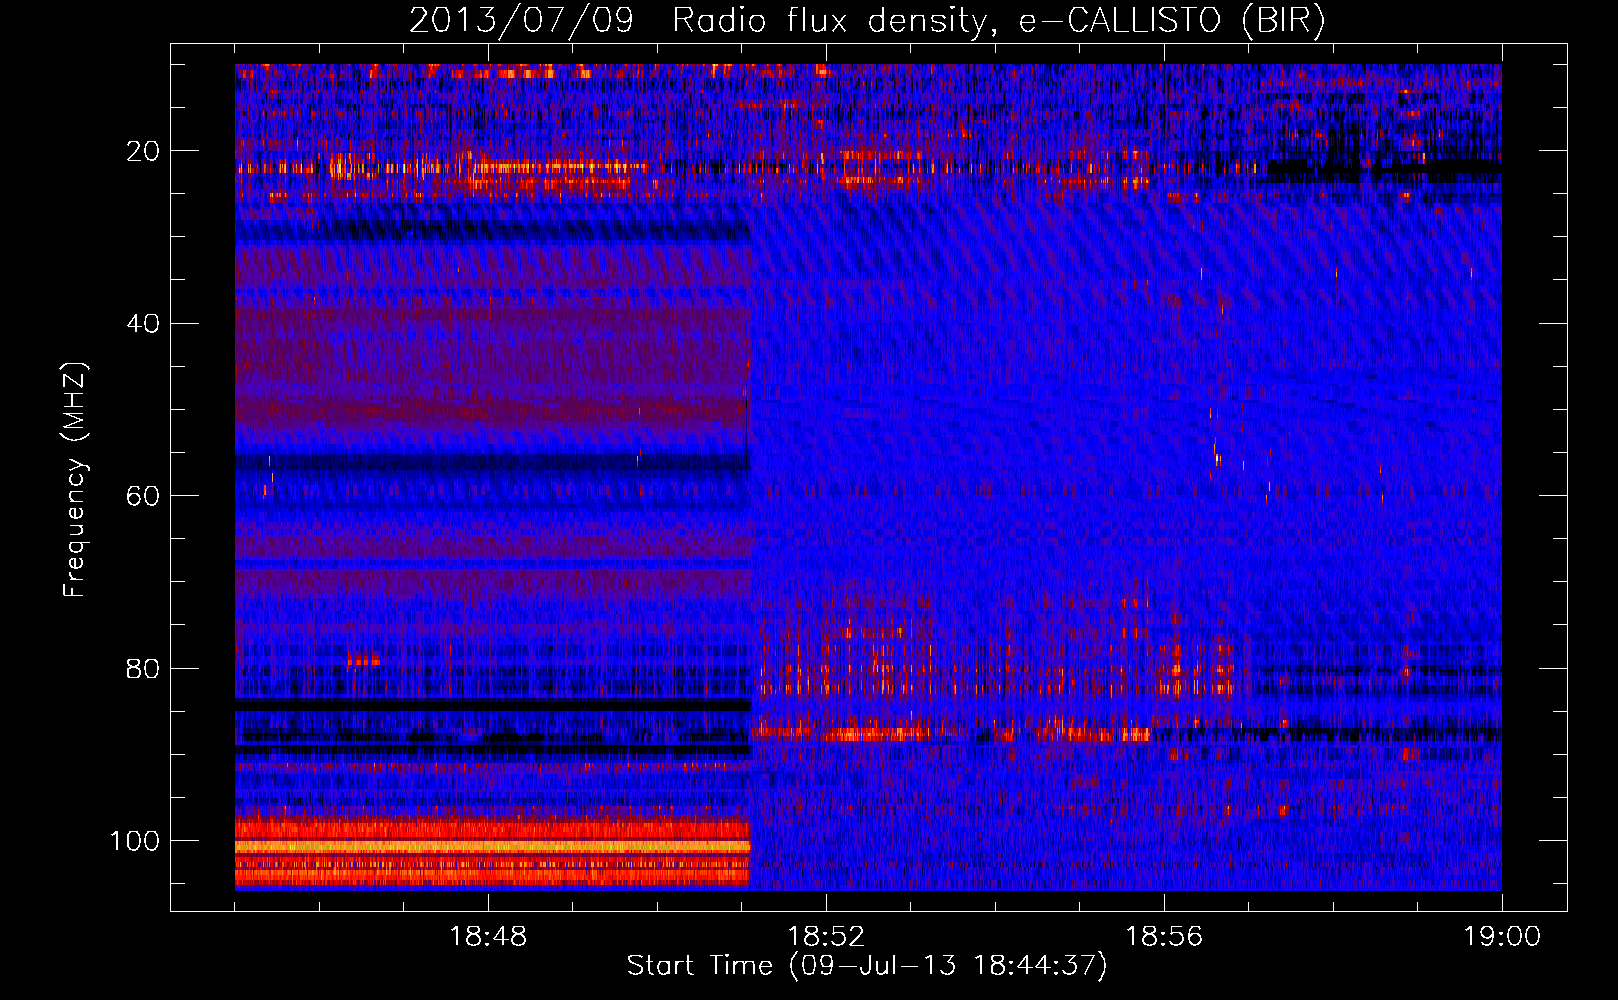Click the '18:56' time tick label

(x=1164, y=937)
